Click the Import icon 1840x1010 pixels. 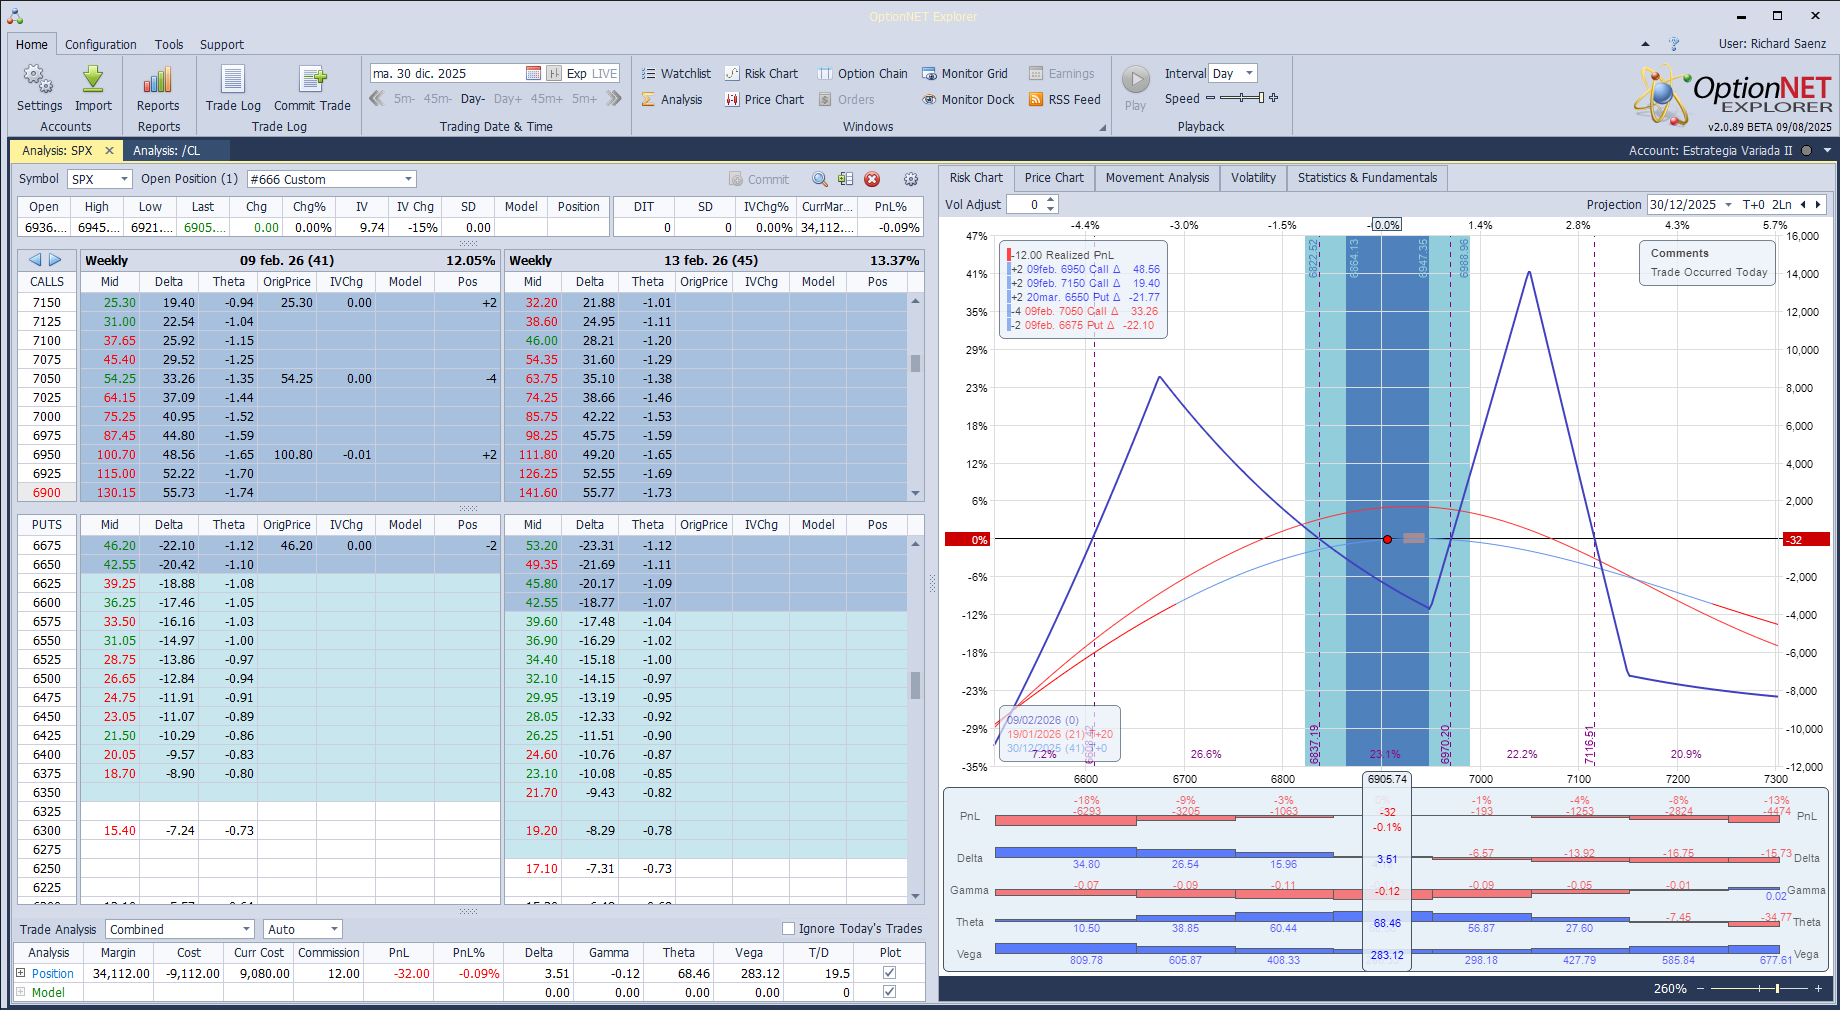93,80
